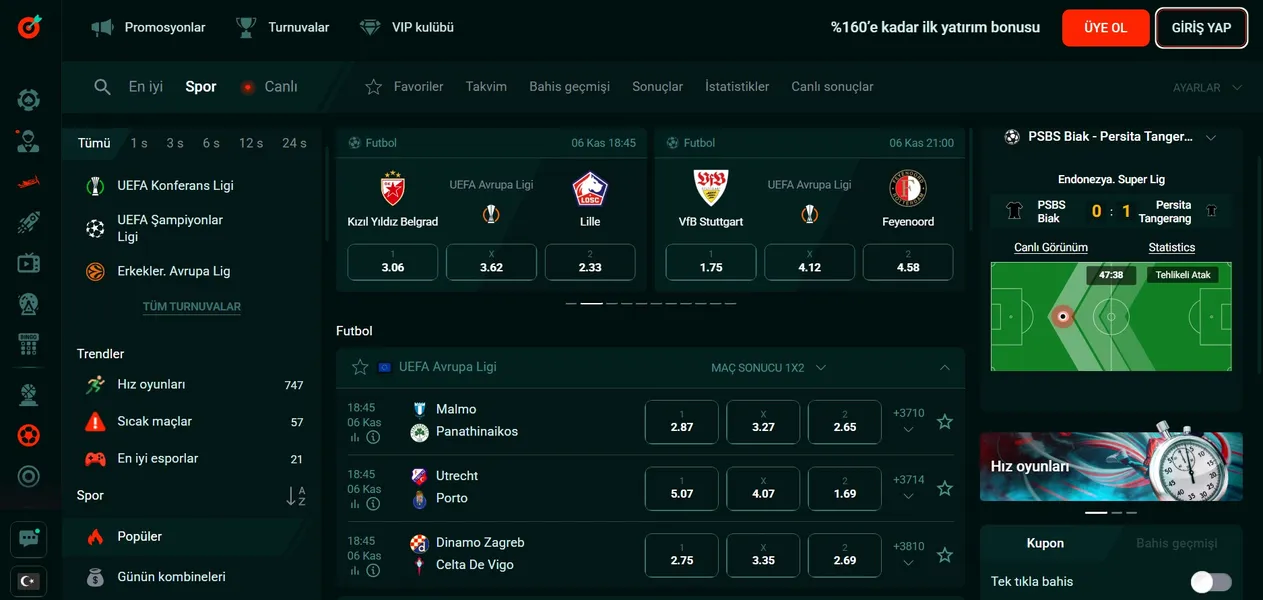Open statistics bars icon for Utrecht match

354,504
